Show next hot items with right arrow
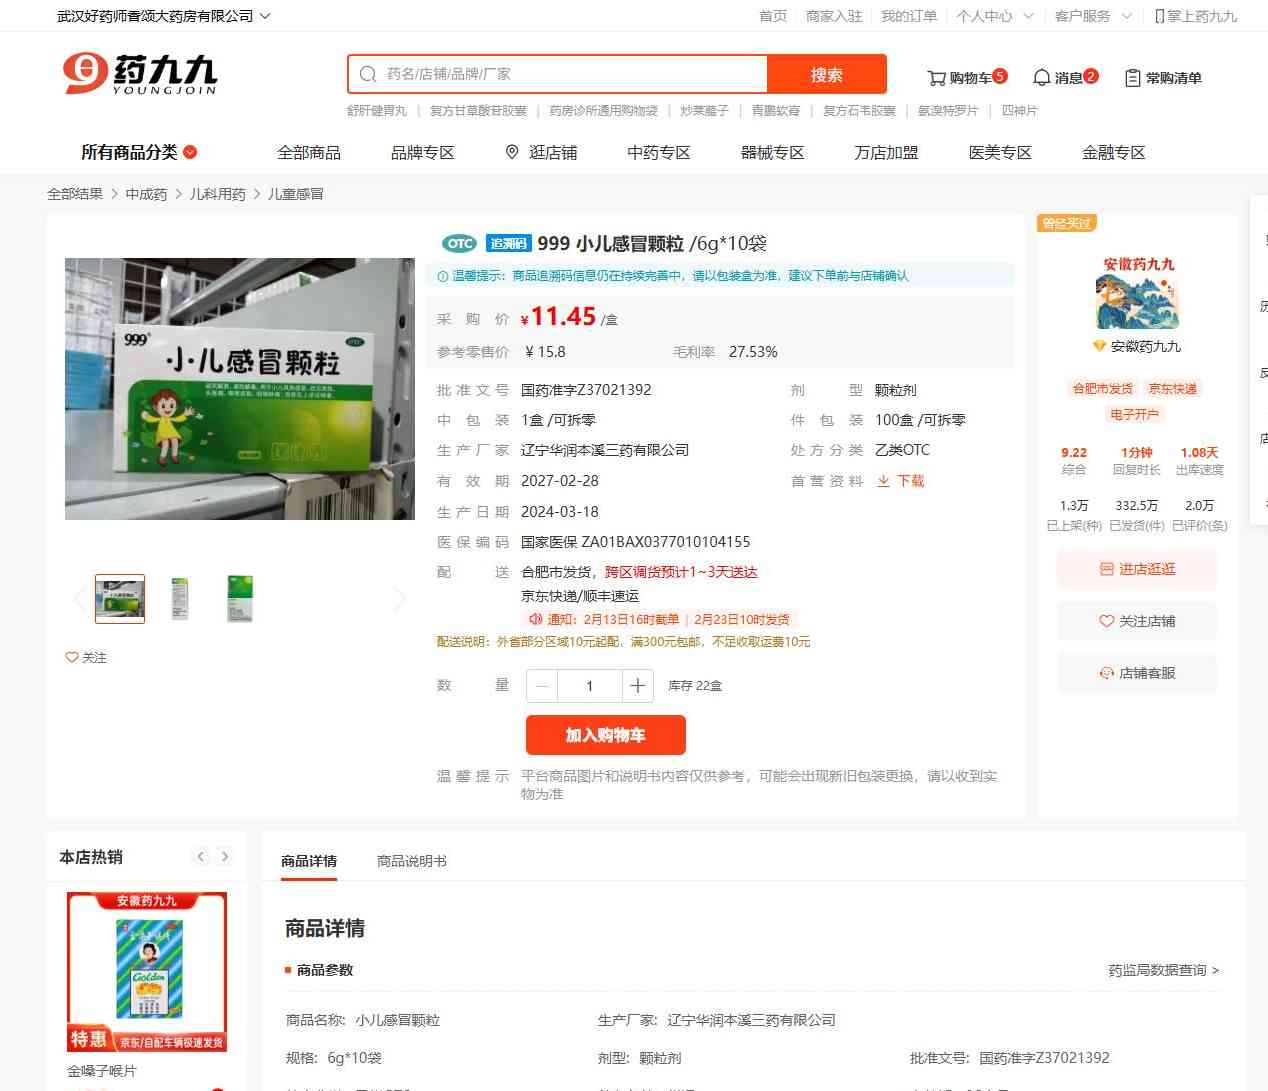This screenshot has width=1268, height=1091. click(225, 856)
